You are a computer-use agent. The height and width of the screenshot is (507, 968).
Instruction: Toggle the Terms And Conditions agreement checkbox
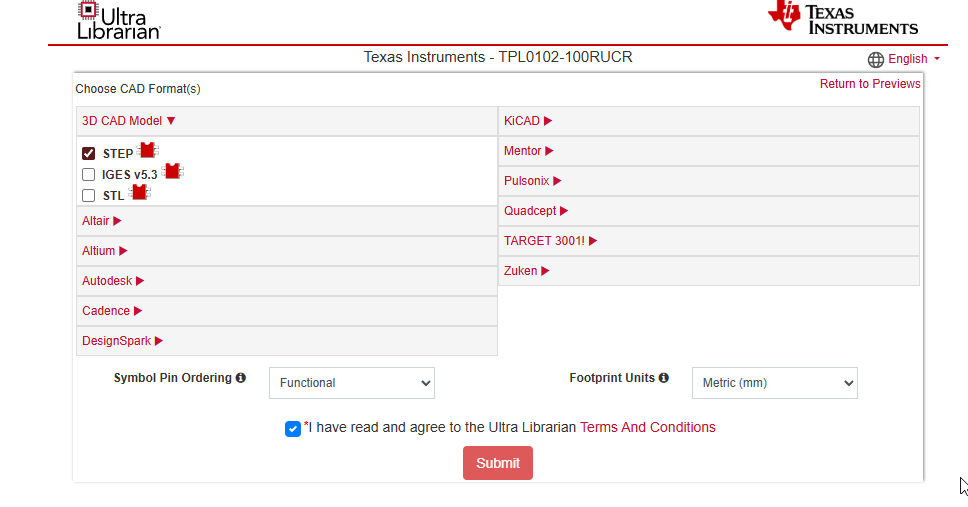tap(293, 429)
